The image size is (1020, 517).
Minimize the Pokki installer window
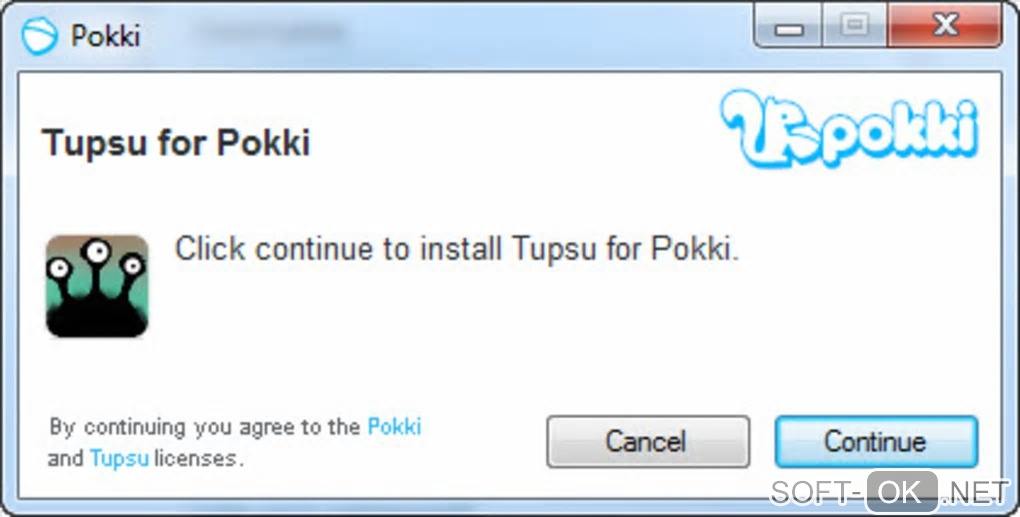(790, 29)
